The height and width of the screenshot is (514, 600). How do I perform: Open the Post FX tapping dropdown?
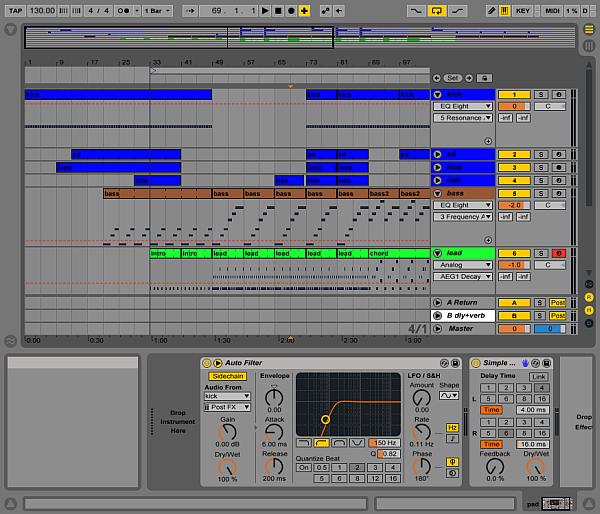[227, 407]
